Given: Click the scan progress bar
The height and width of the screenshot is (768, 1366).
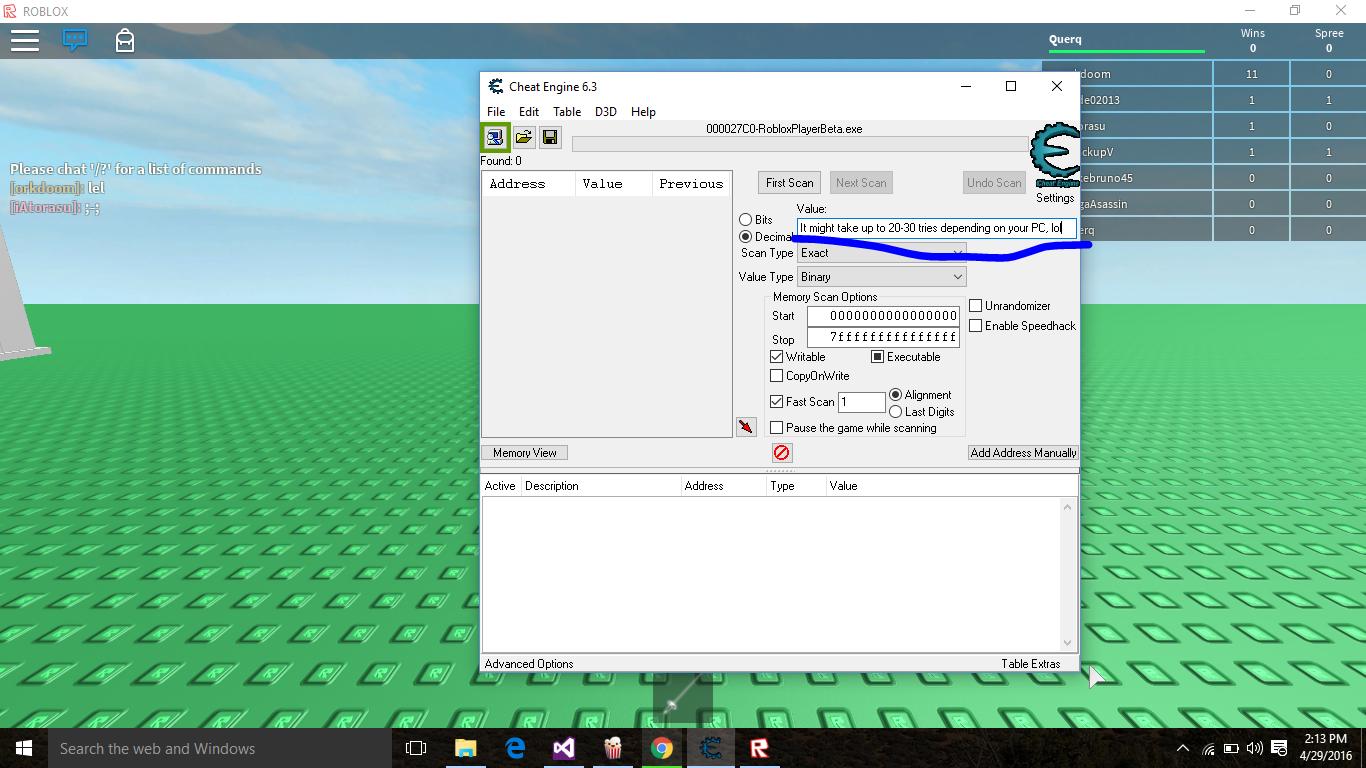Looking at the screenshot, I should click(800, 144).
